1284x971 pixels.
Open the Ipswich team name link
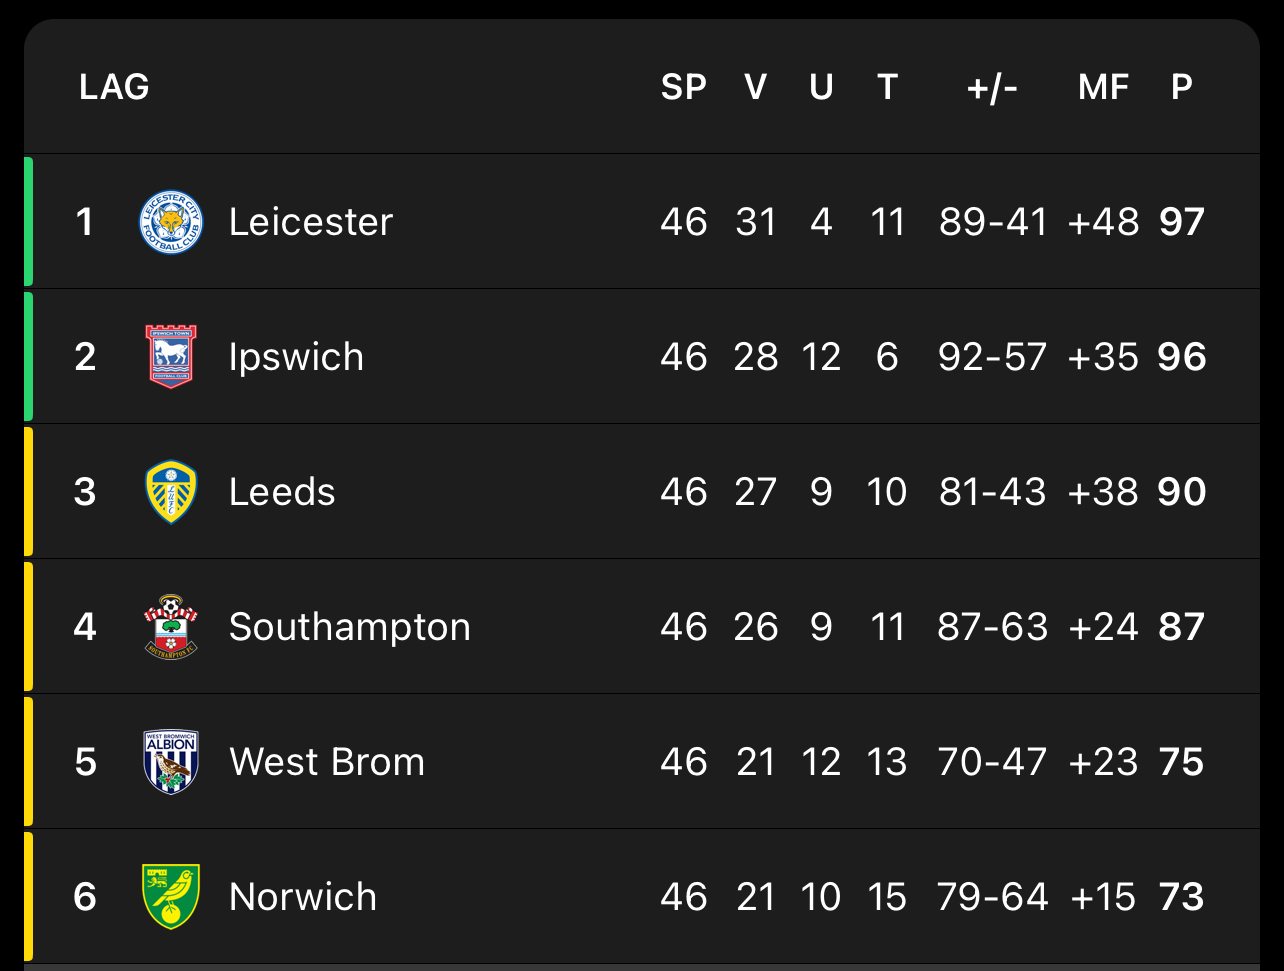click(x=296, y=357)
